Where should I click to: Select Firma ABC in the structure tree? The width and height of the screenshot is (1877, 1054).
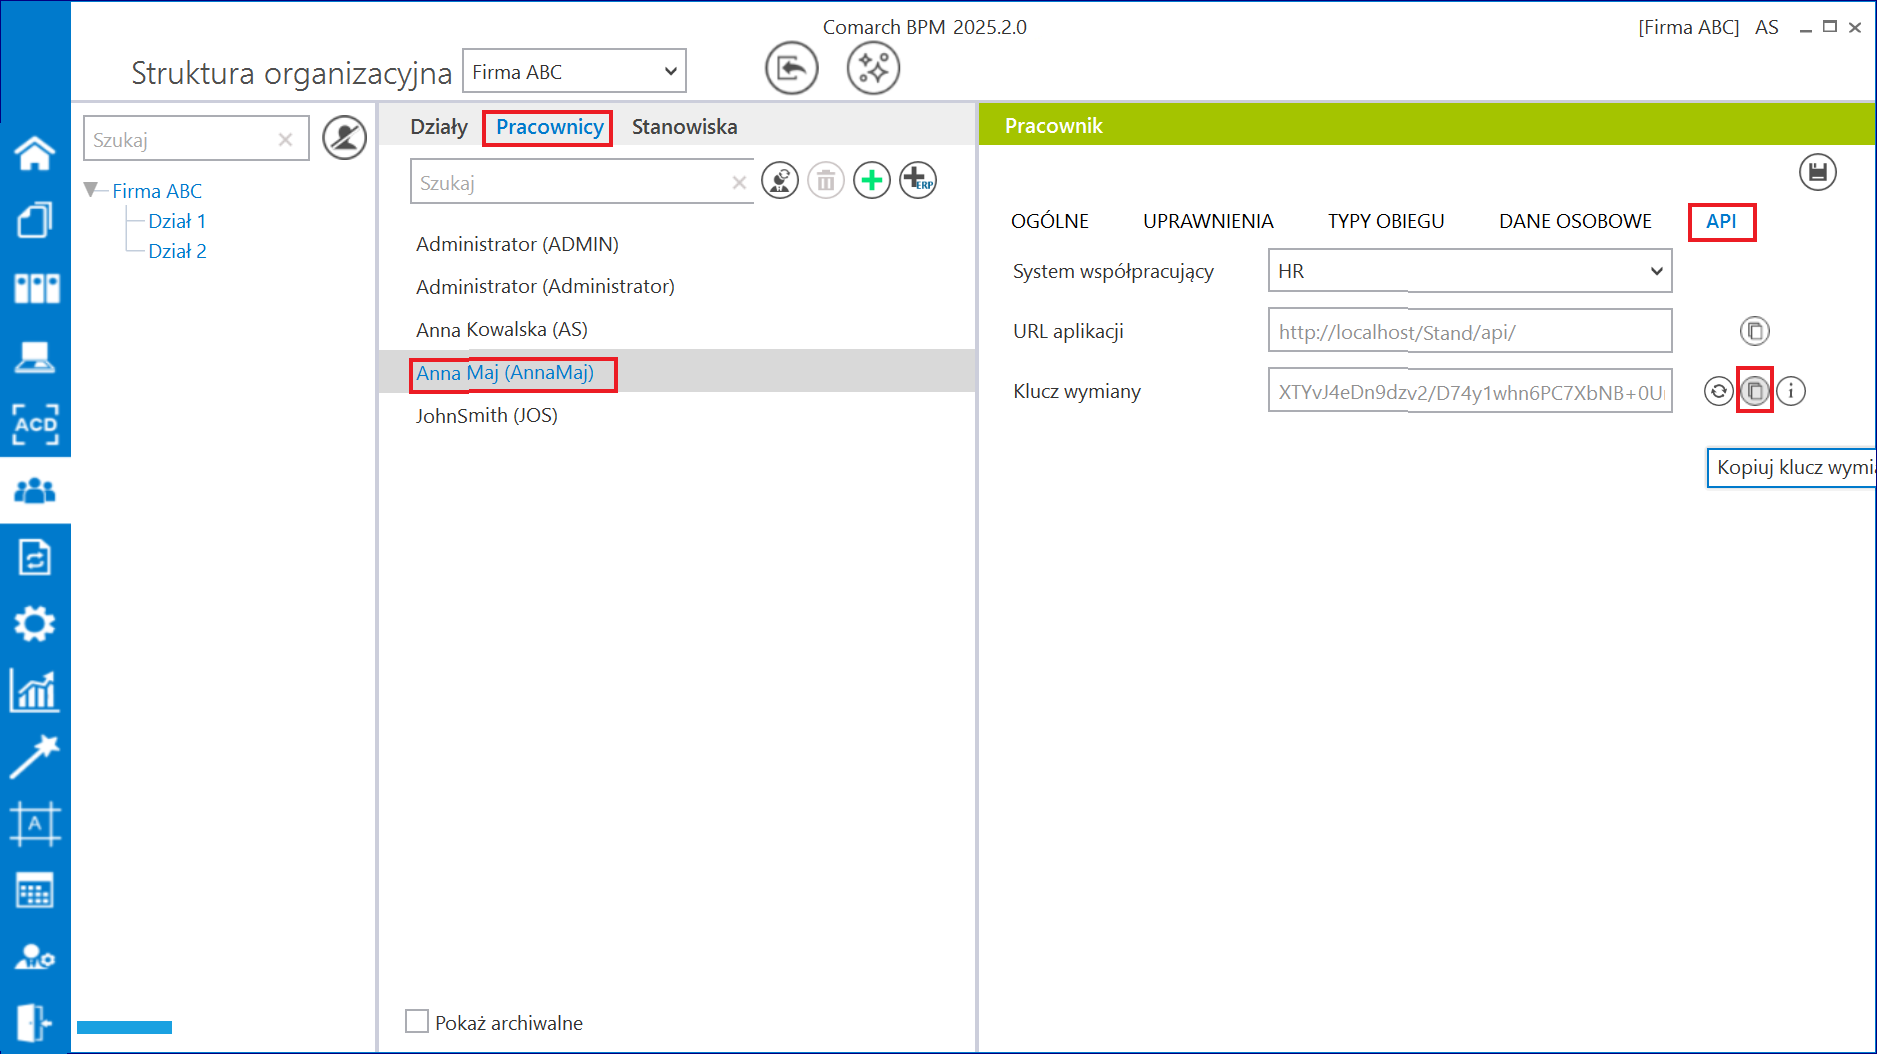(x=157, y=191)
